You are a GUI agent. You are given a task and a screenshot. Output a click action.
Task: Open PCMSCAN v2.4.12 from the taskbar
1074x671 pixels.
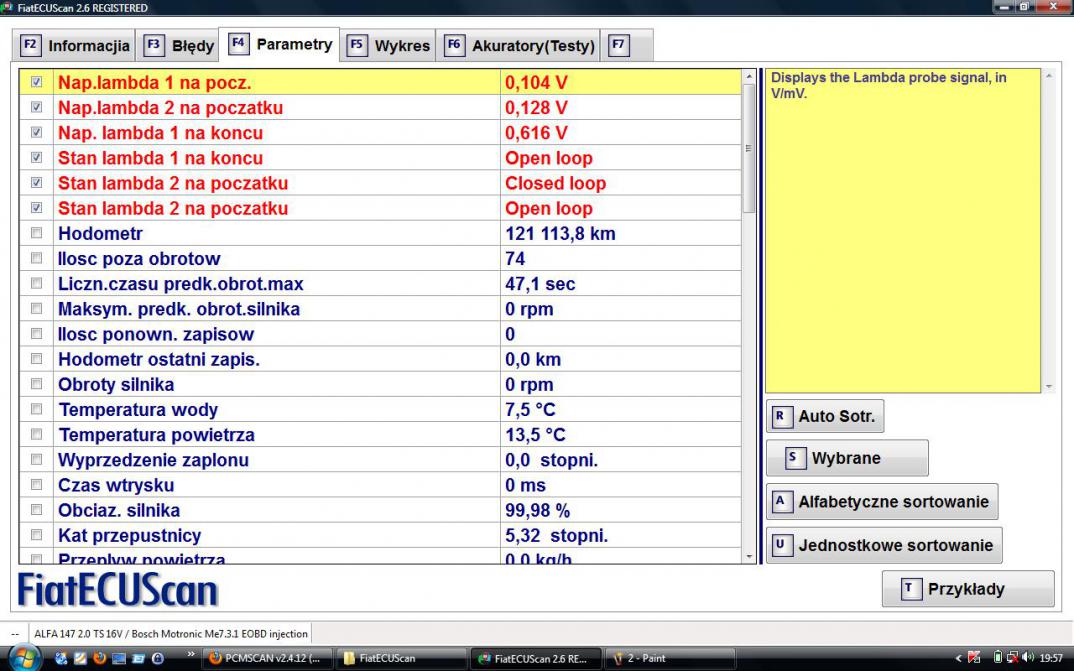(266, 658)
